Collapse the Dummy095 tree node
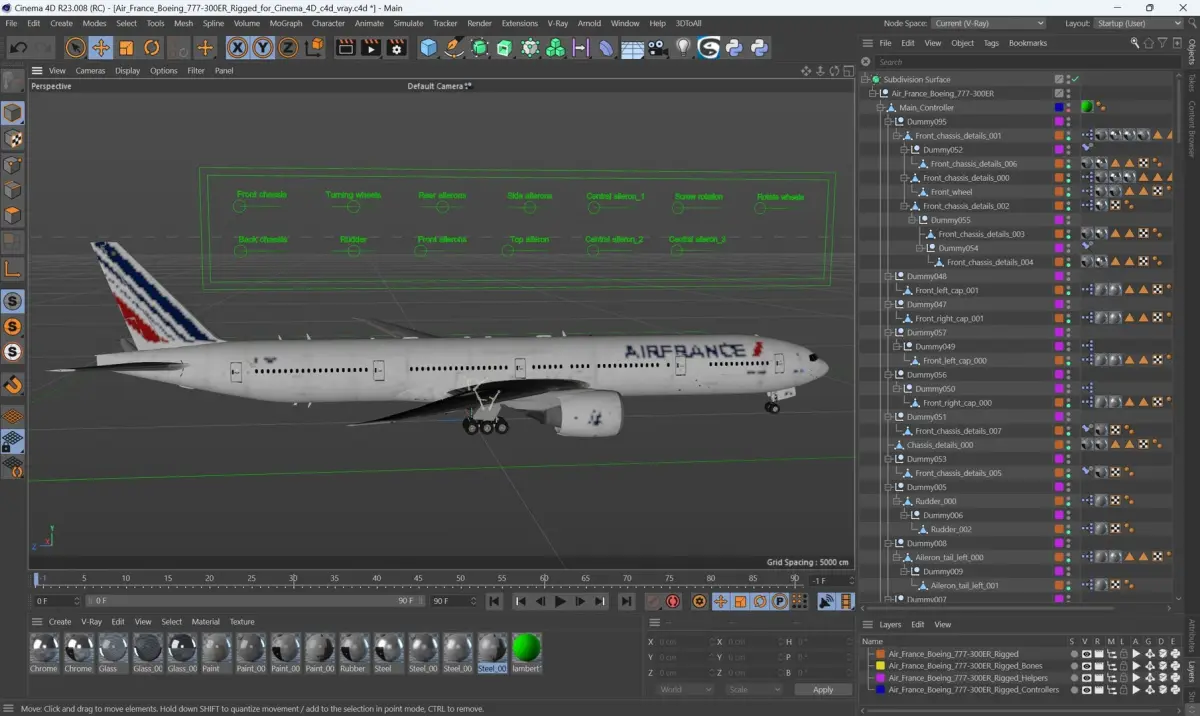 click(888, 121)
